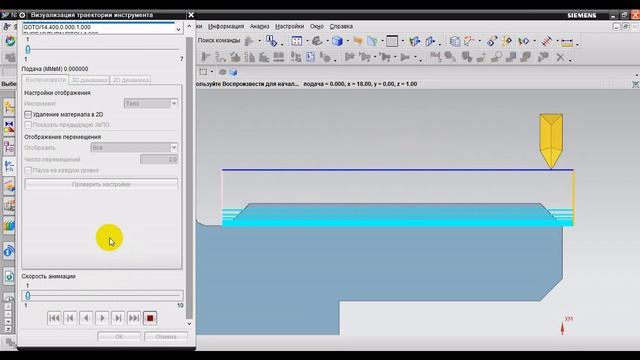
Task: Click the step forward playback button
Action: pyautogui.click(x=118, y=318)
